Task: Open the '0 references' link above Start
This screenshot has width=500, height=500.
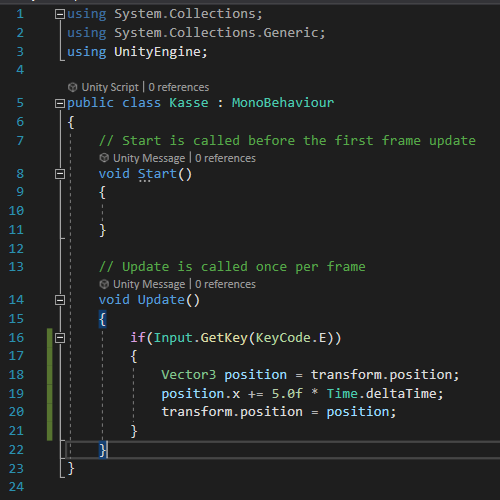Action: tap(225, 158)
